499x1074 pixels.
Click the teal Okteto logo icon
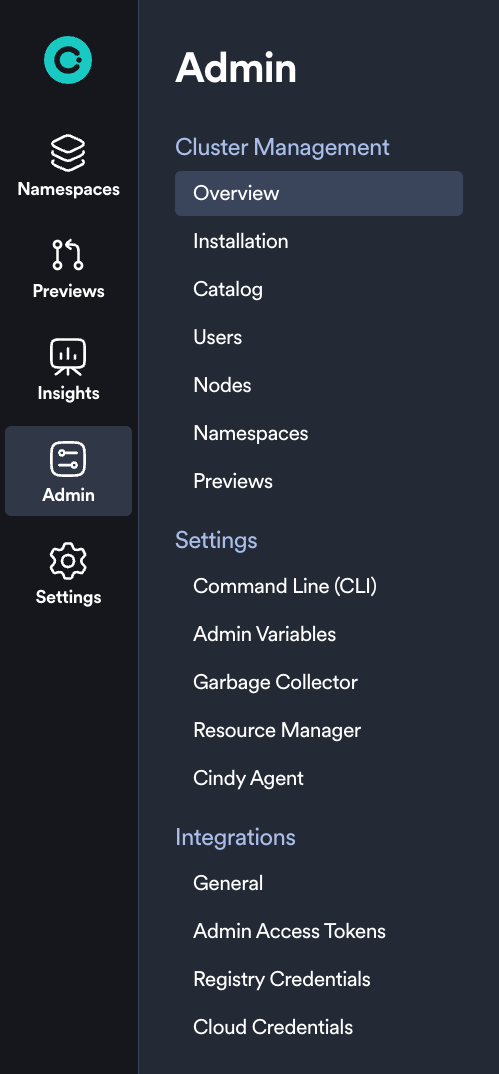pyautogui.click(x=68, y=60)
